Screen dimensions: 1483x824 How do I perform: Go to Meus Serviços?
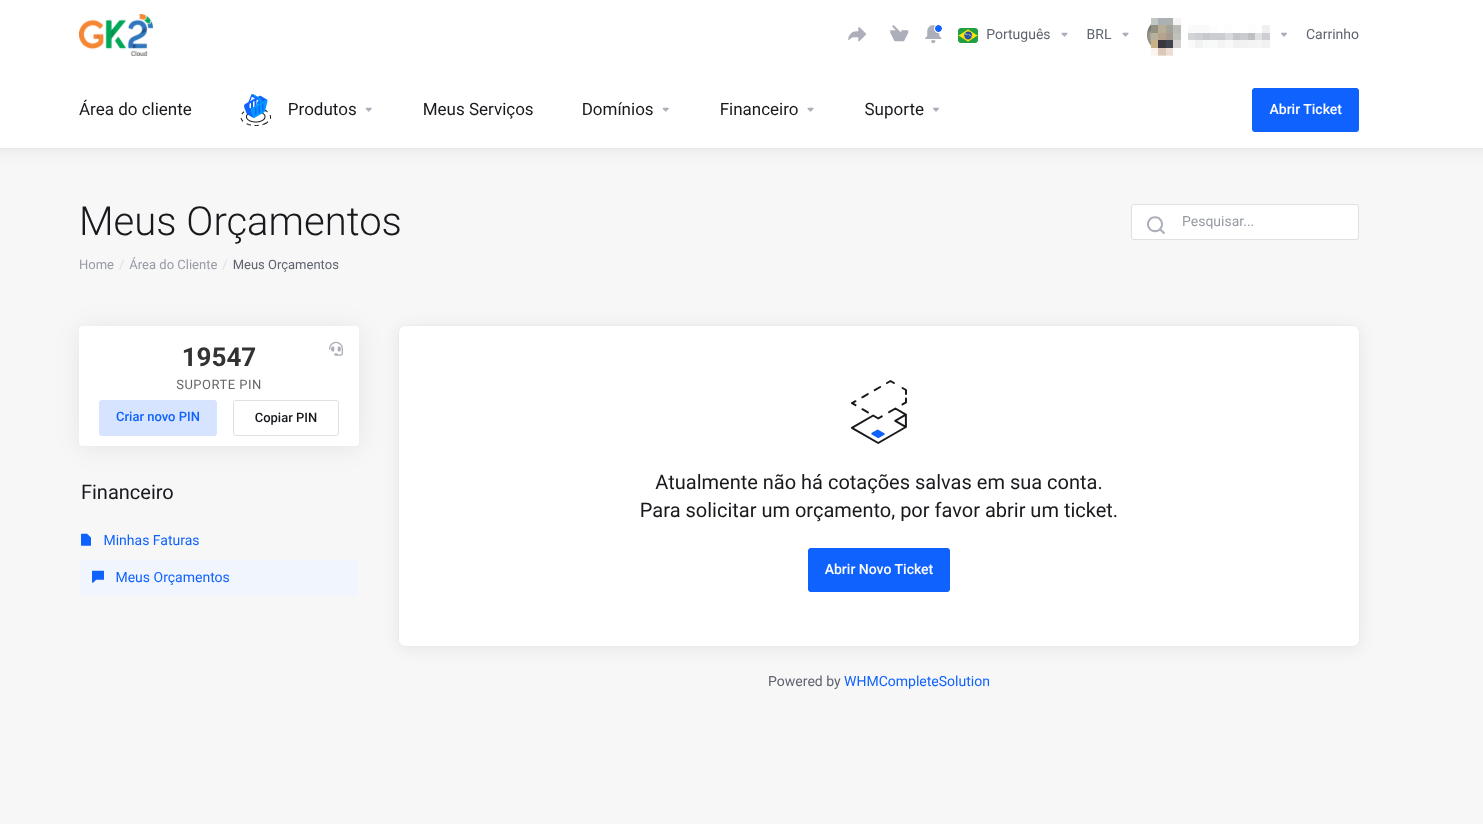(478, 110)
